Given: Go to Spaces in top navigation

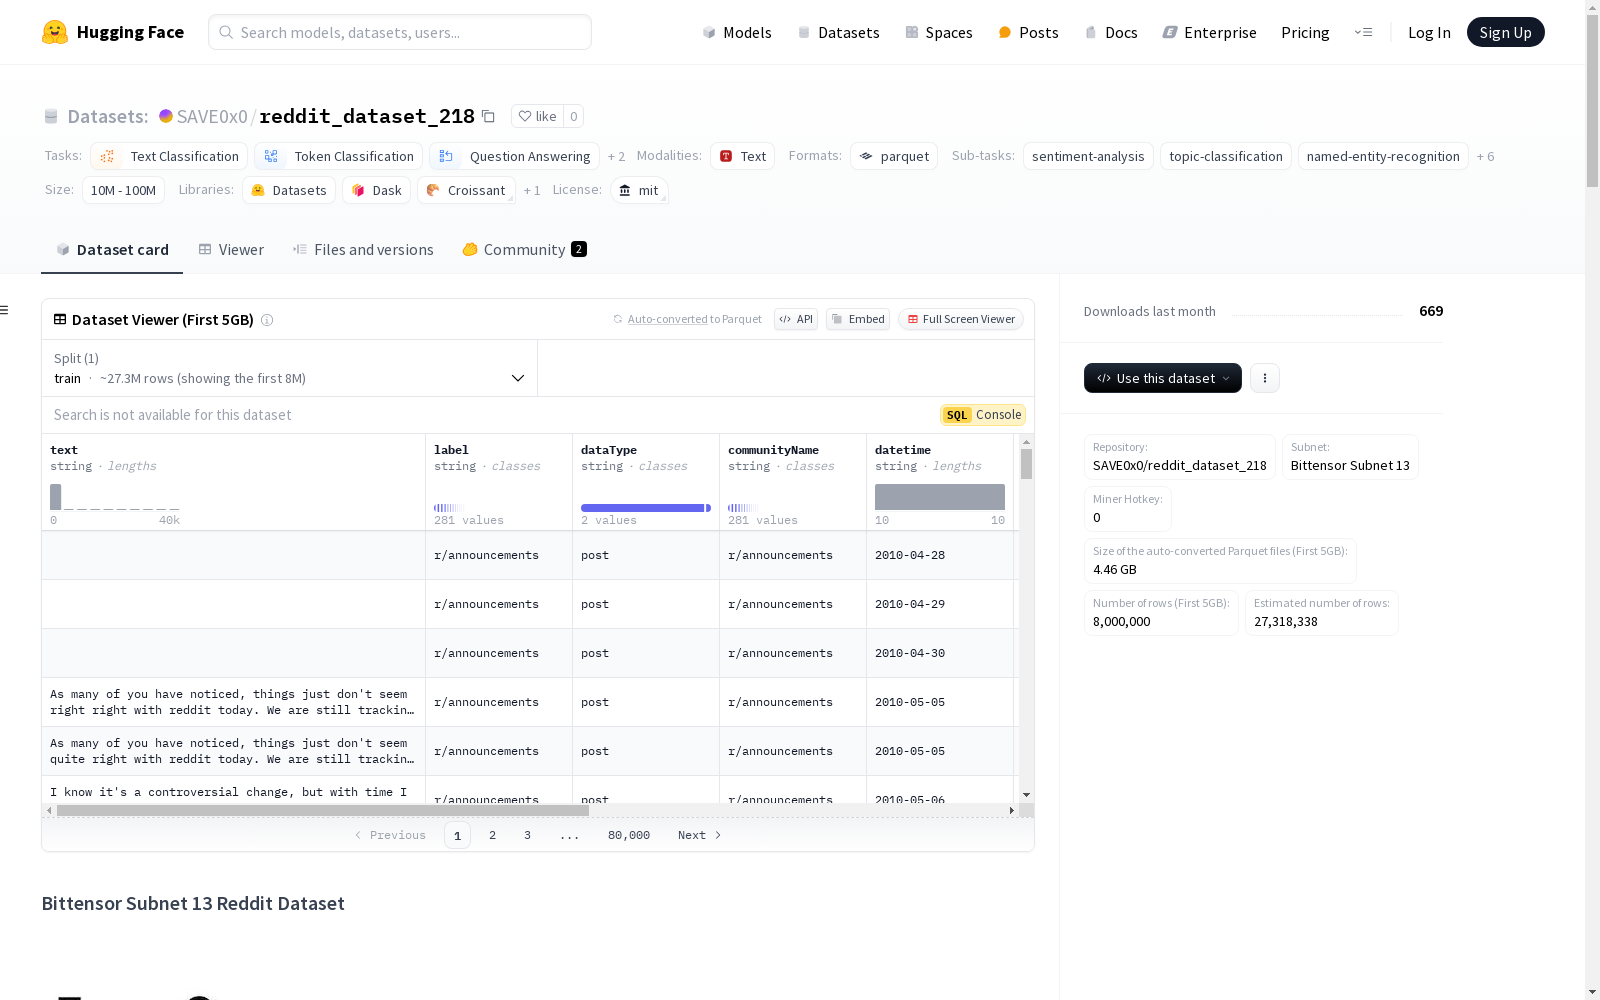Looking at the screenshot, I should pyautogui.click(x=939, y=32).
